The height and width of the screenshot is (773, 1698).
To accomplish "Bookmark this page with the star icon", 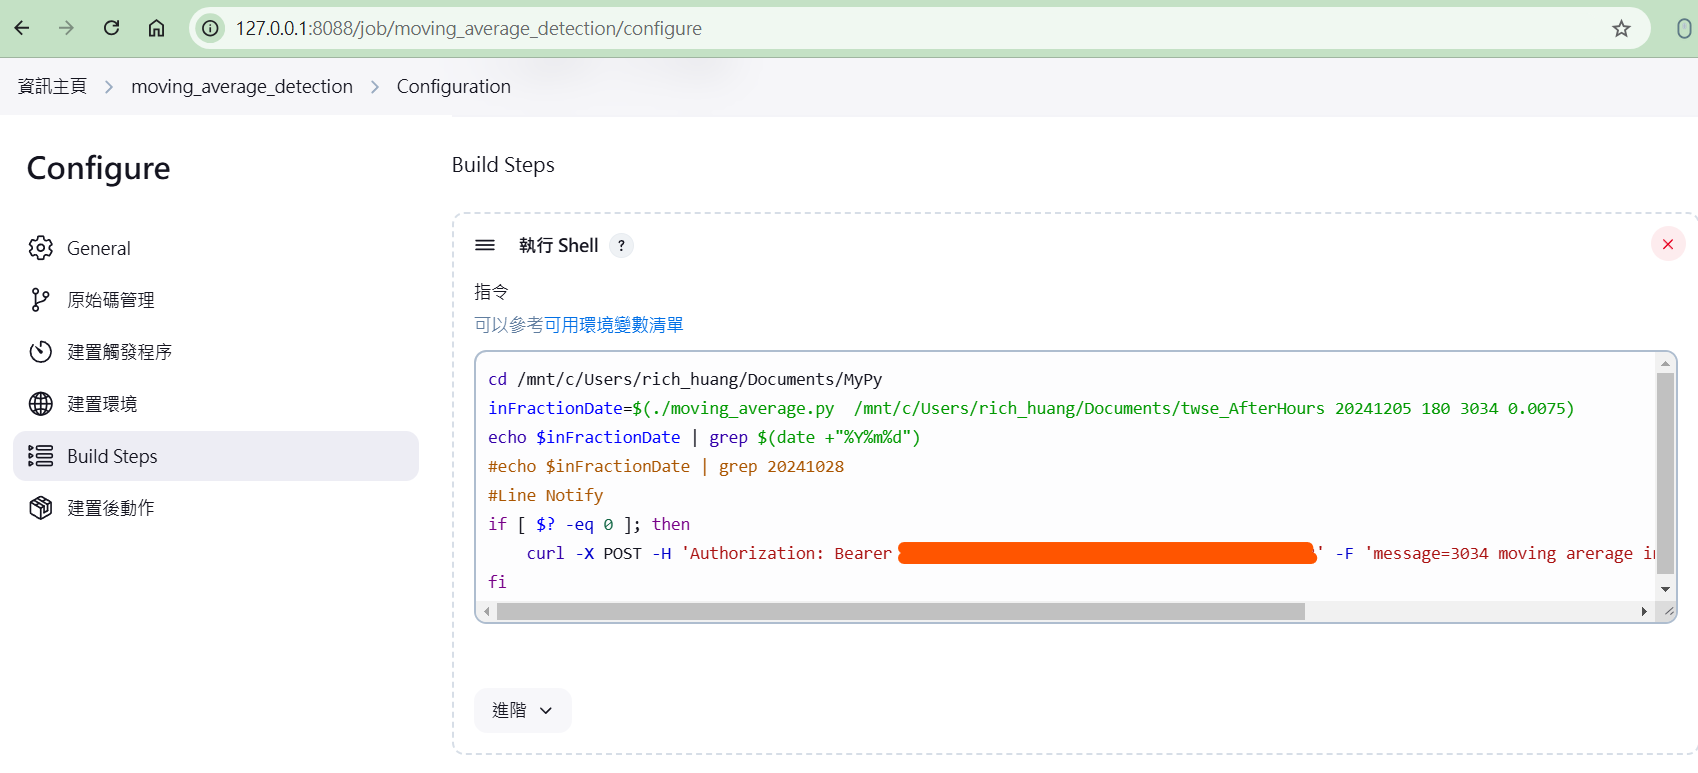I will (1621, 29).
